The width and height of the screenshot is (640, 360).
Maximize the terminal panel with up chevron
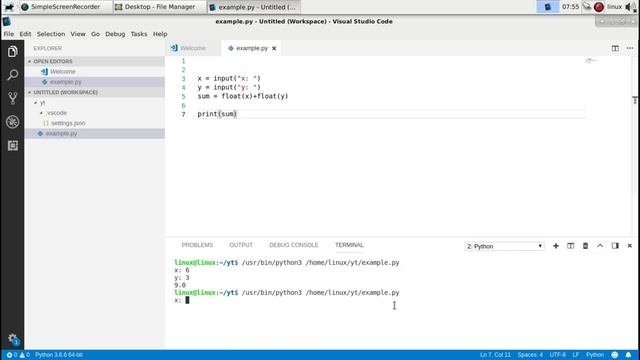point(600,246)
